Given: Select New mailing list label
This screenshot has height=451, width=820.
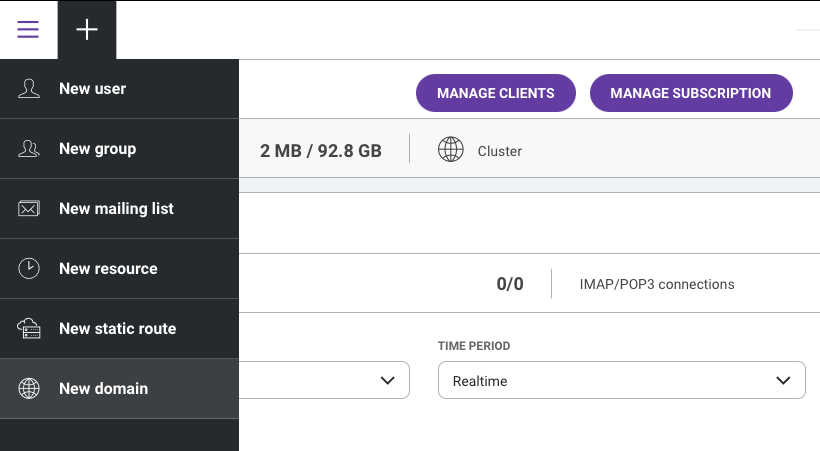Looking at the screenshot, I should coord(116,209).
